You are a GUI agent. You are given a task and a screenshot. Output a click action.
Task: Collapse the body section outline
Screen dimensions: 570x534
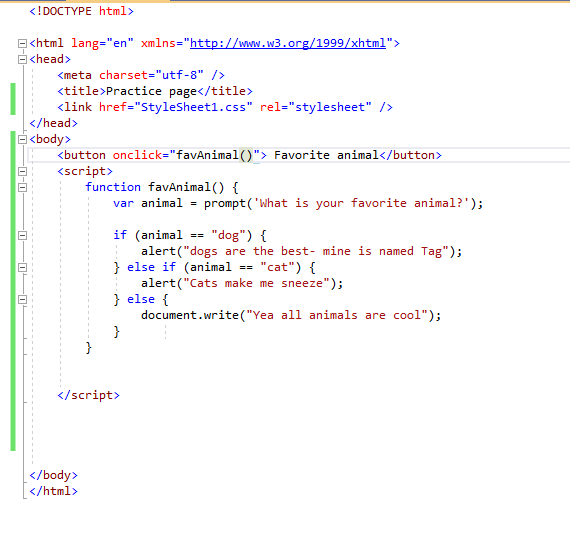pos(22,139)
